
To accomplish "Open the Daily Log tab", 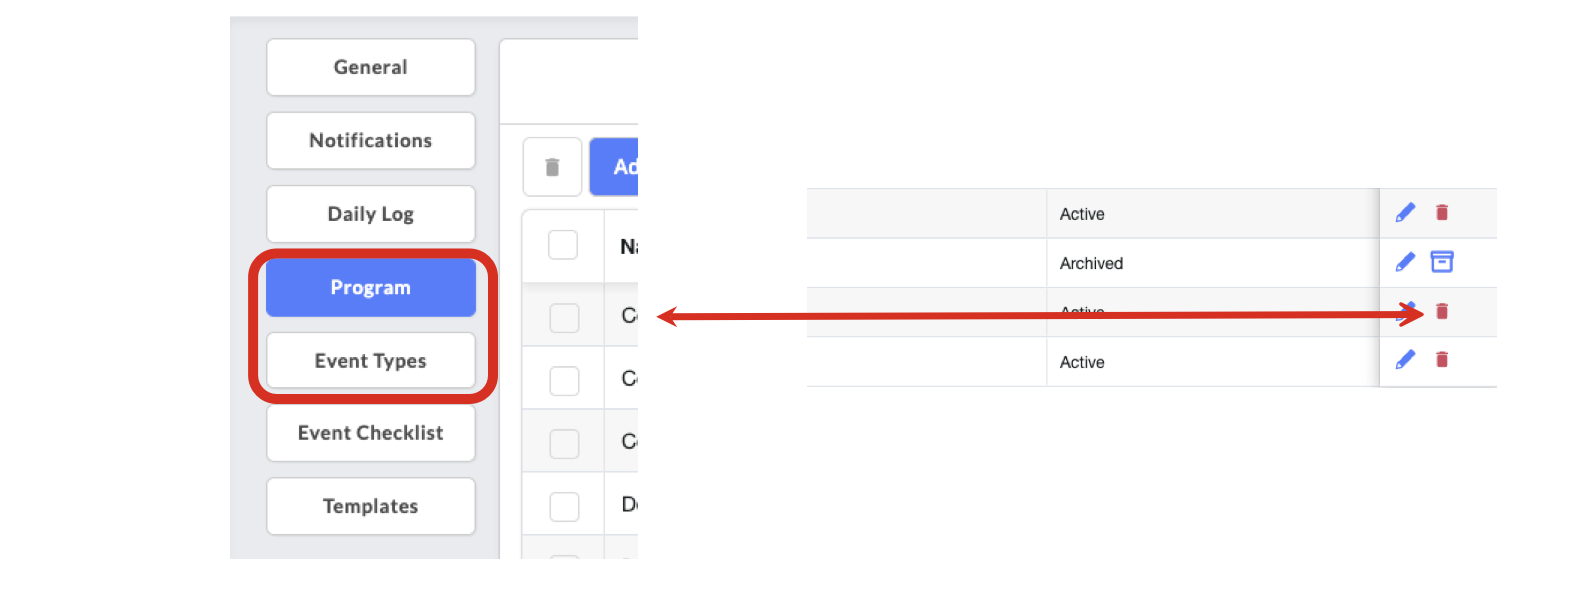I will coord(370,214).
